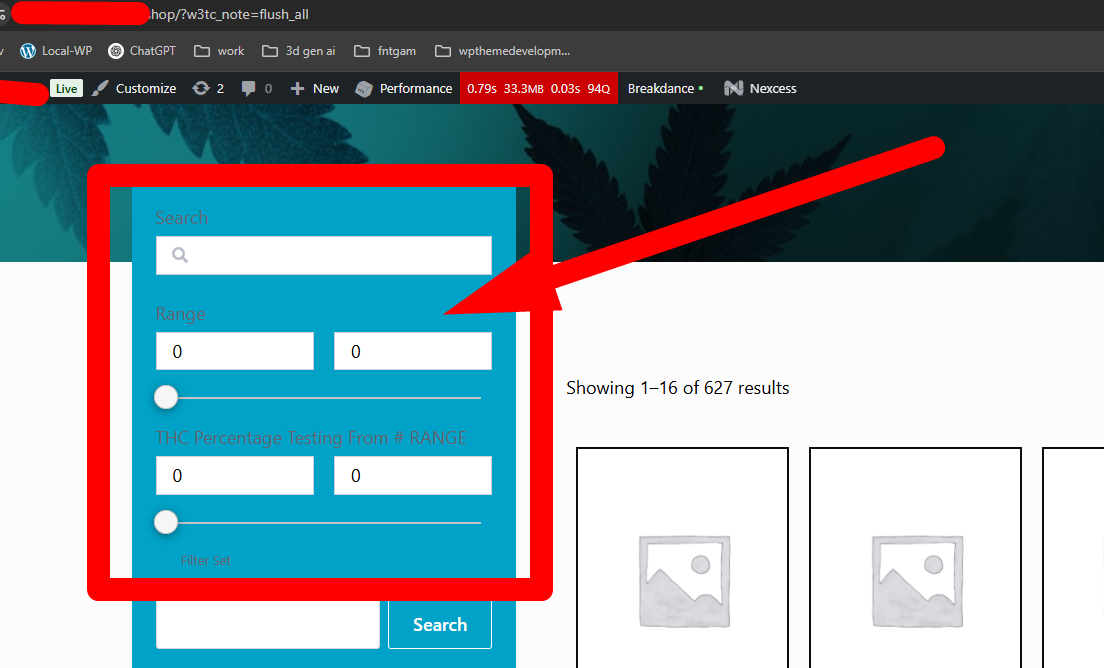The image size is (1104, 668).
Task: Click the 'THC Percentage Testing From # RANGE' label
Action: pyautogui.click(x=310, y=438)
